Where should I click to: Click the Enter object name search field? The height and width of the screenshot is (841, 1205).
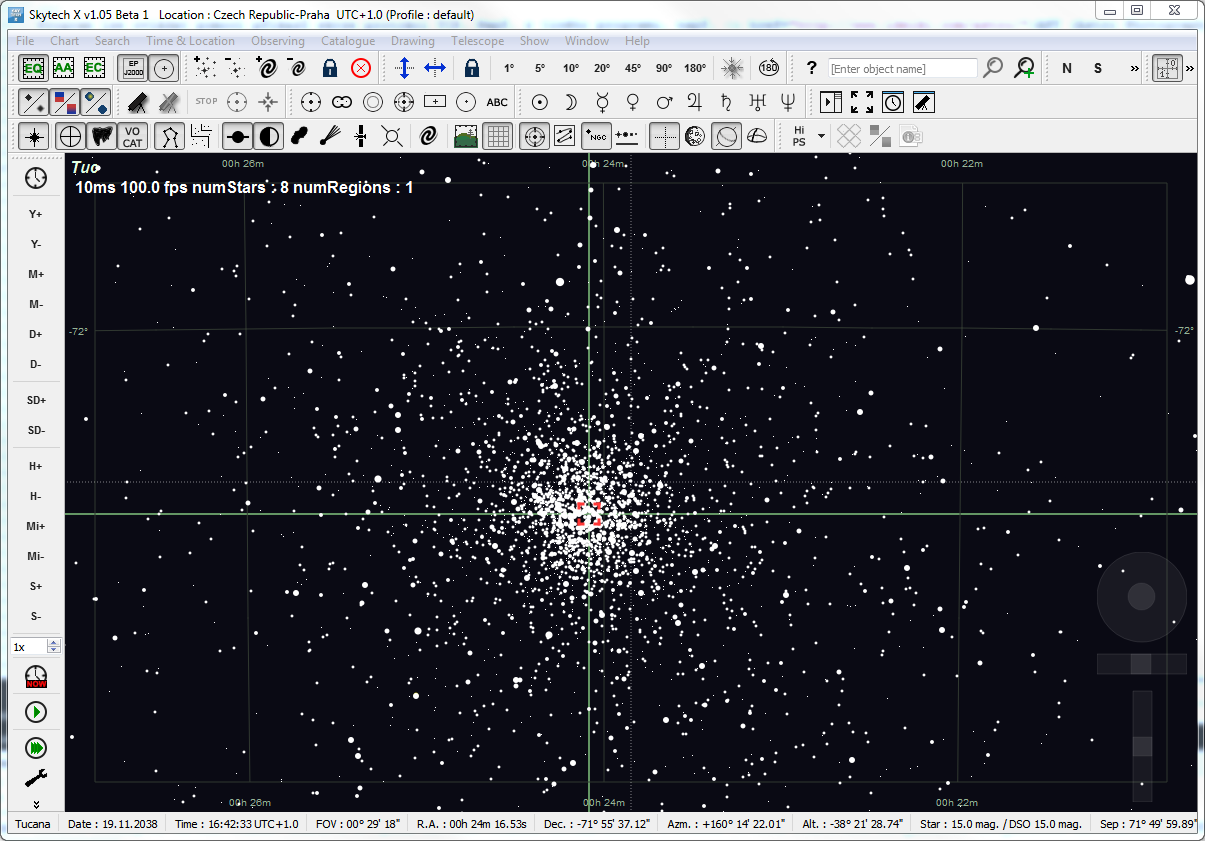click(x=903, y=68)
